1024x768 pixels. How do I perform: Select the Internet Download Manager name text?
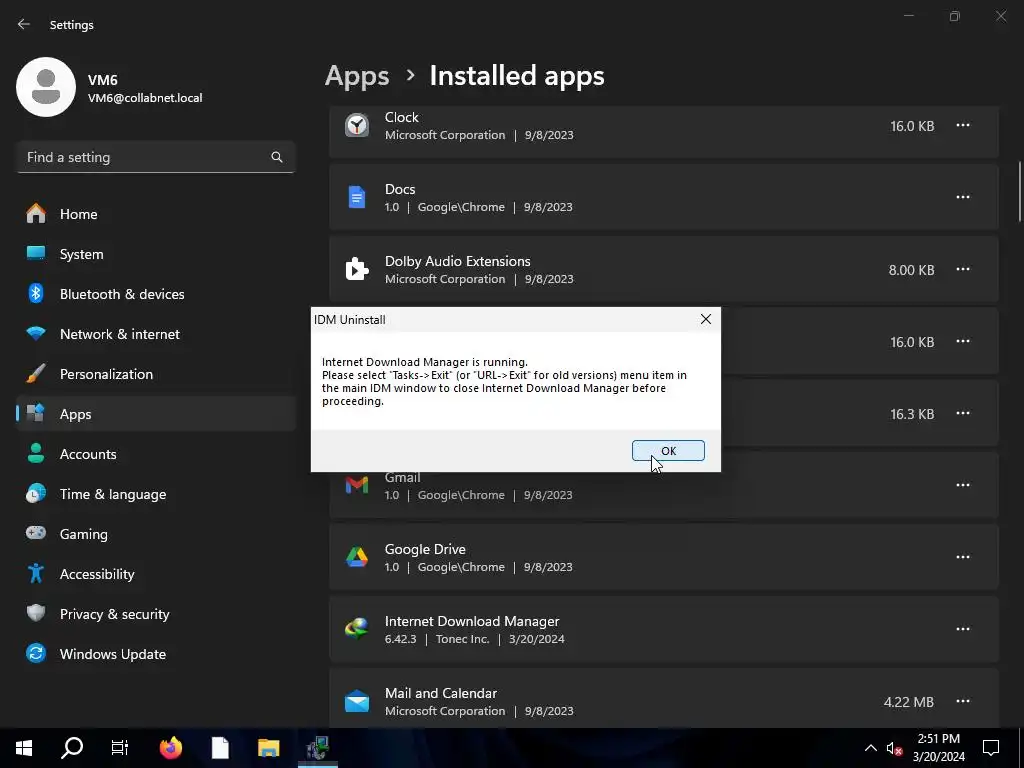pos(472,621)
